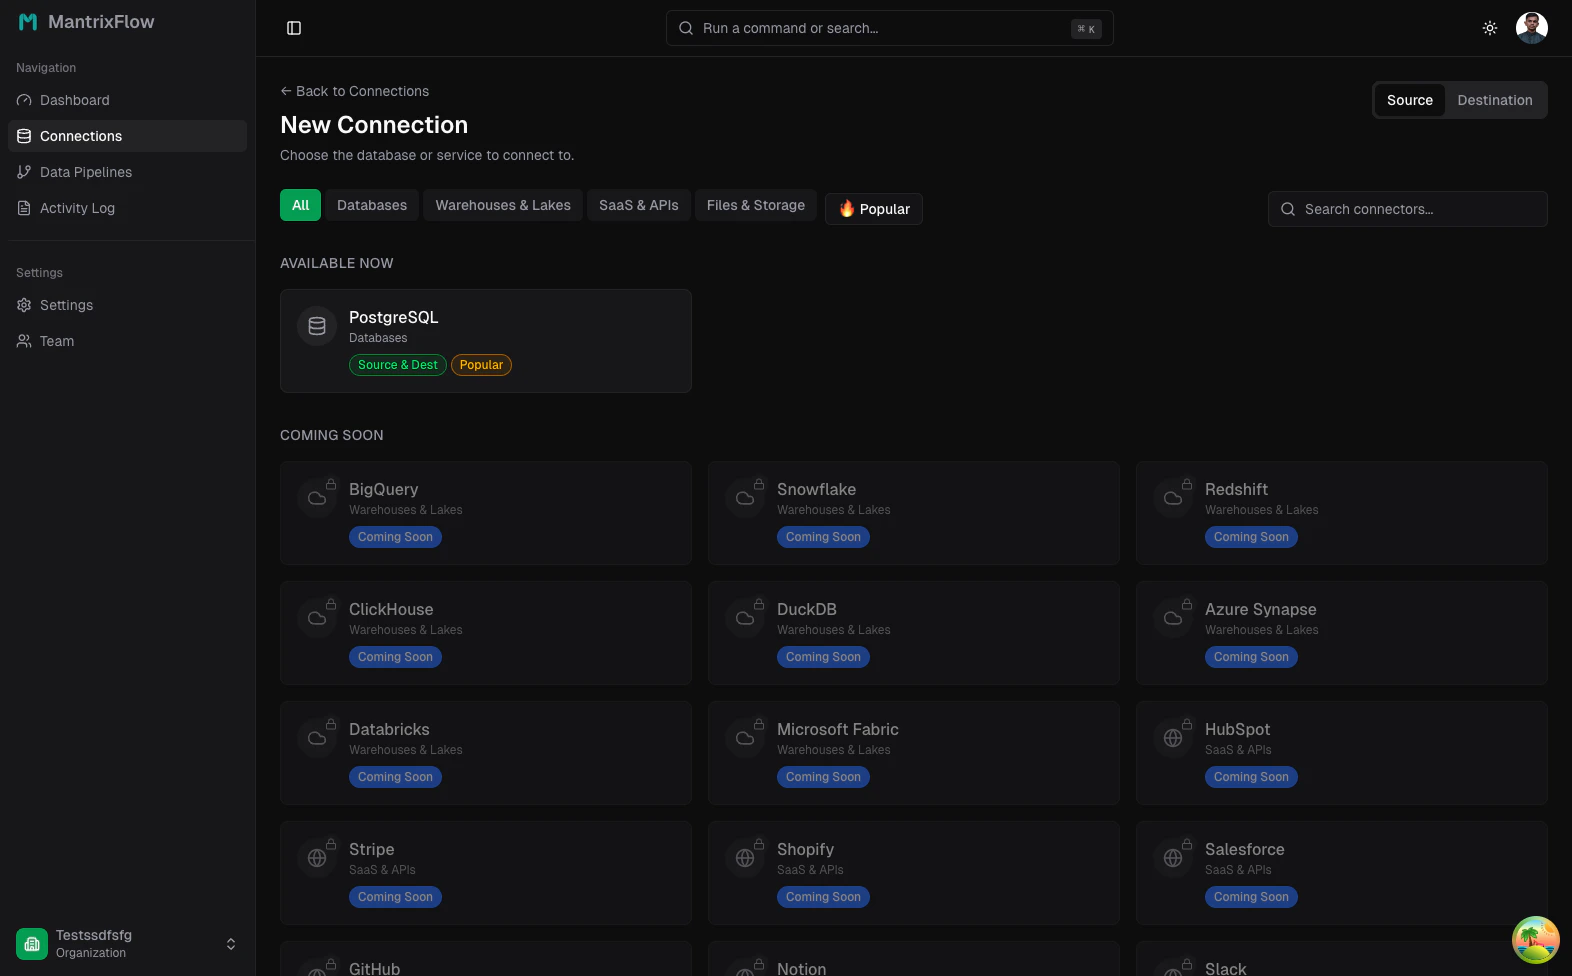Click the DuckDB card title
This screenshot has width=1572, height=976.
(807, 609)
